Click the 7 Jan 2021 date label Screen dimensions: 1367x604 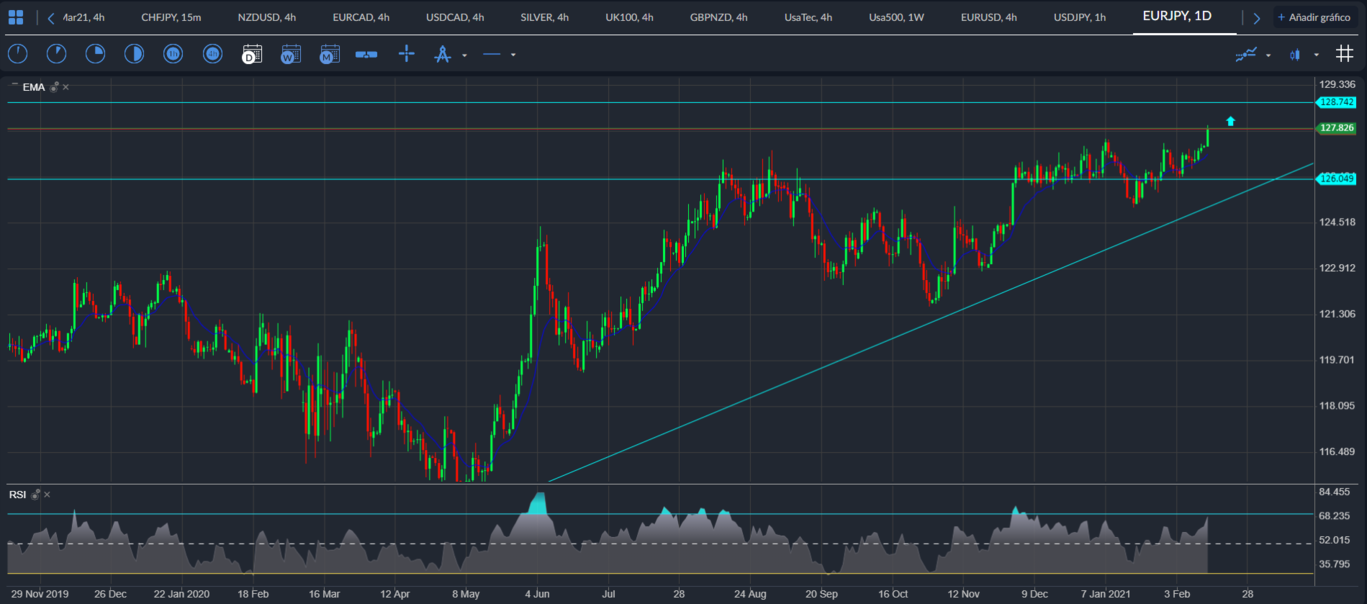coord(1105,593)
